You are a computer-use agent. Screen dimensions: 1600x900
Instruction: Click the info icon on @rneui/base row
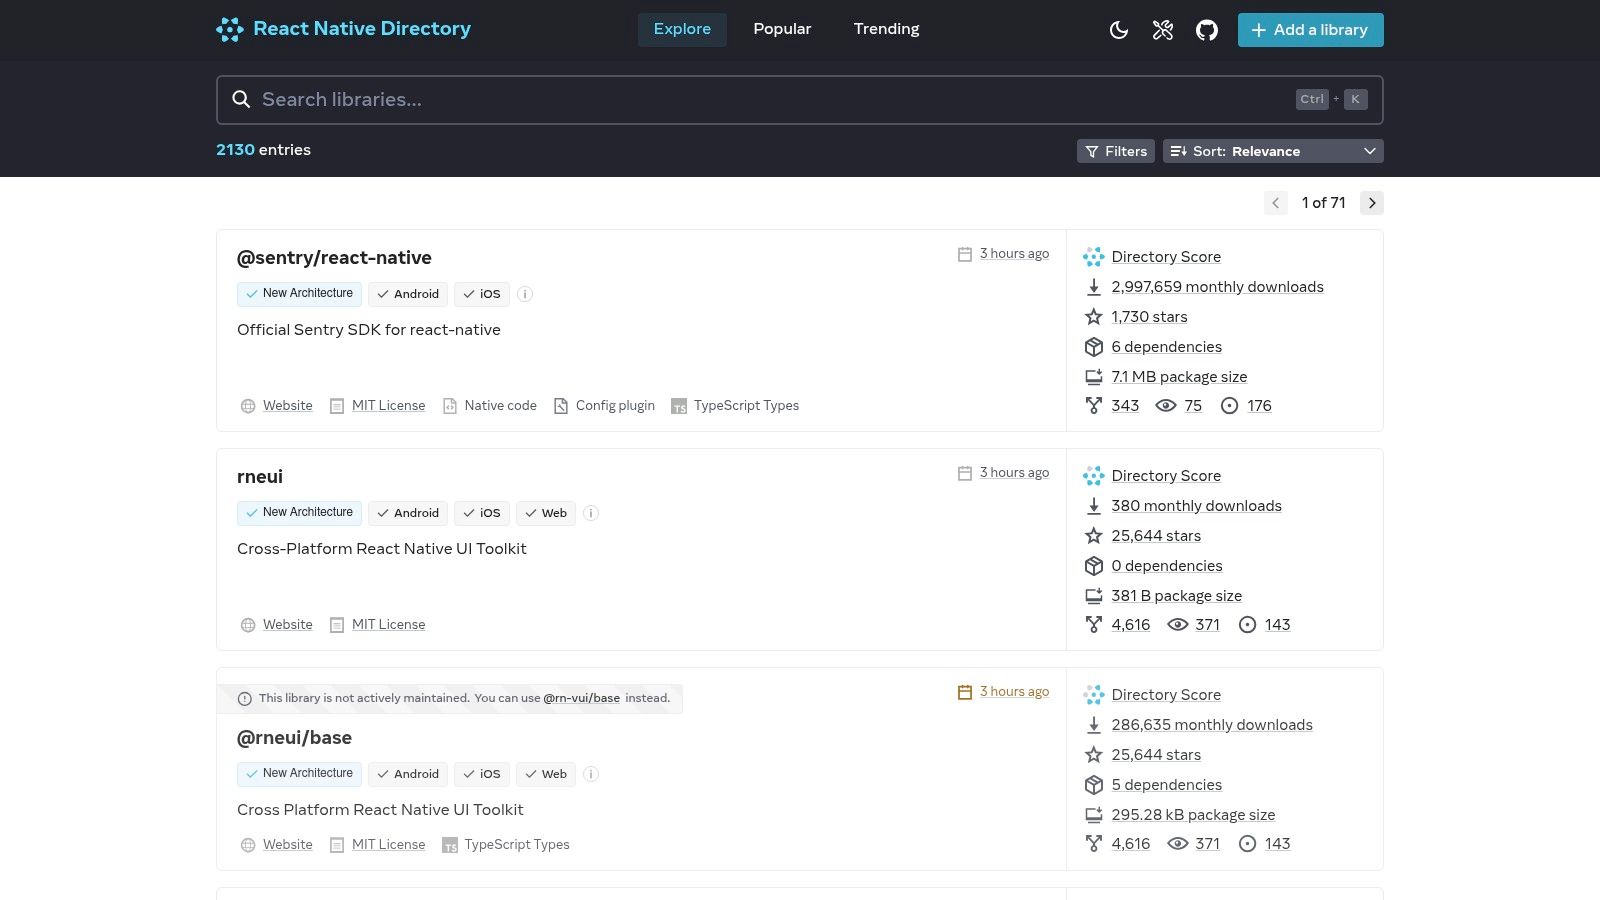591,774
